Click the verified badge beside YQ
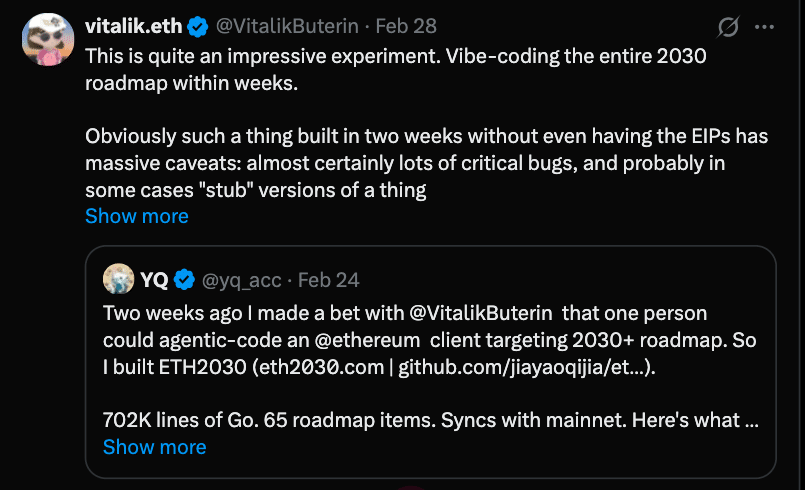This screenshot has height=490, width=805. [184, 280]
